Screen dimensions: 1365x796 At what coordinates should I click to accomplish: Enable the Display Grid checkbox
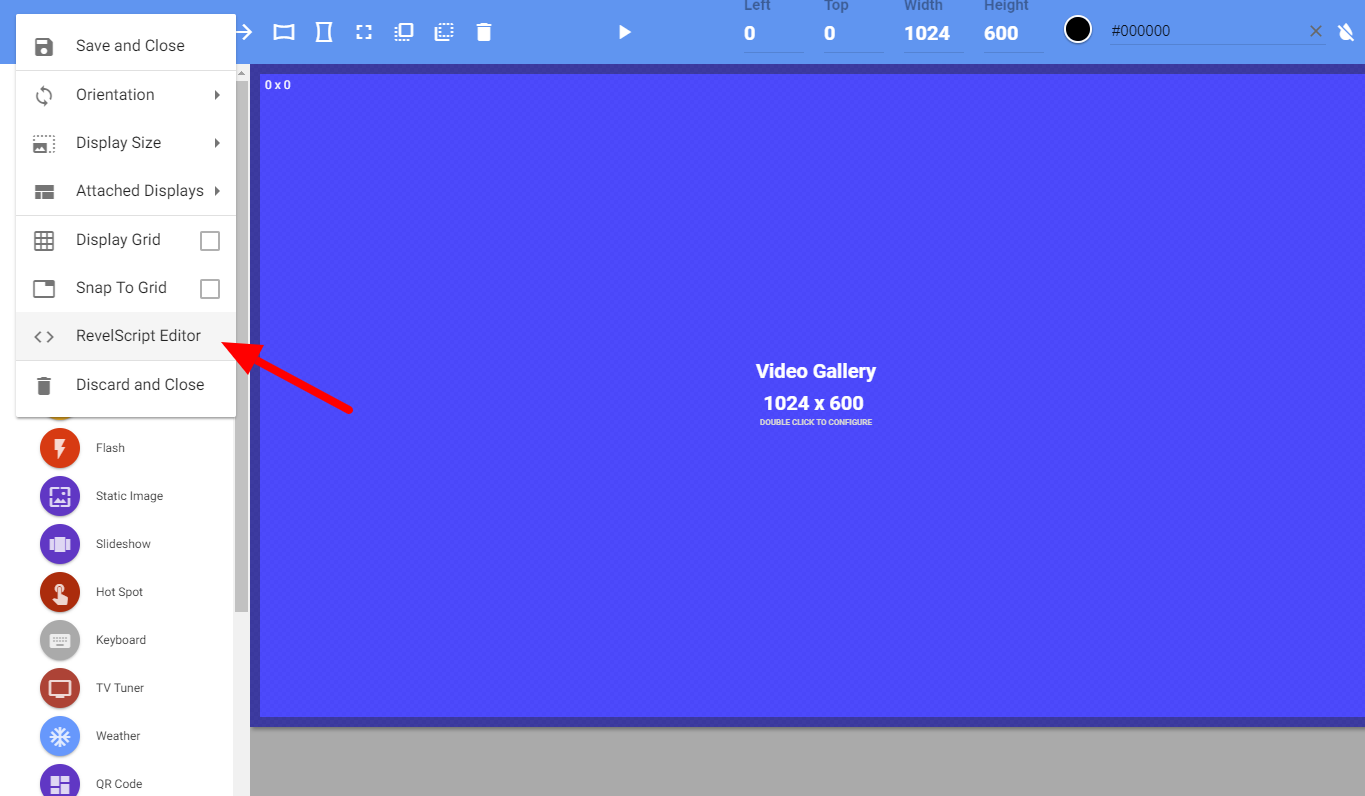[210, 241]
